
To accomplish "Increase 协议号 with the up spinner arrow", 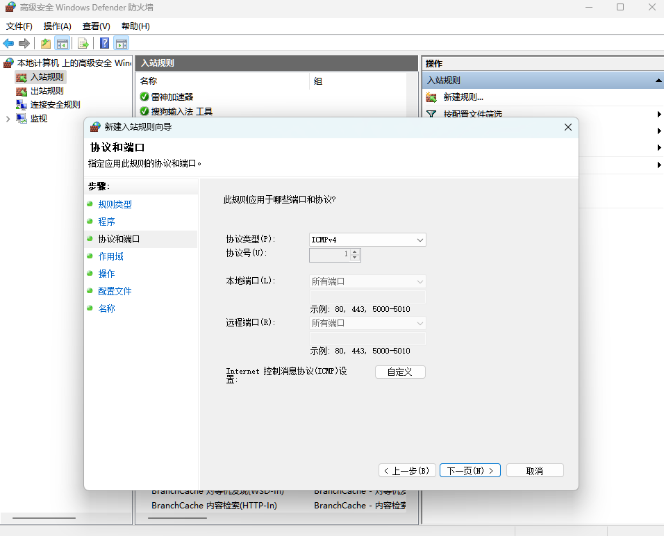I will point(355,252).
